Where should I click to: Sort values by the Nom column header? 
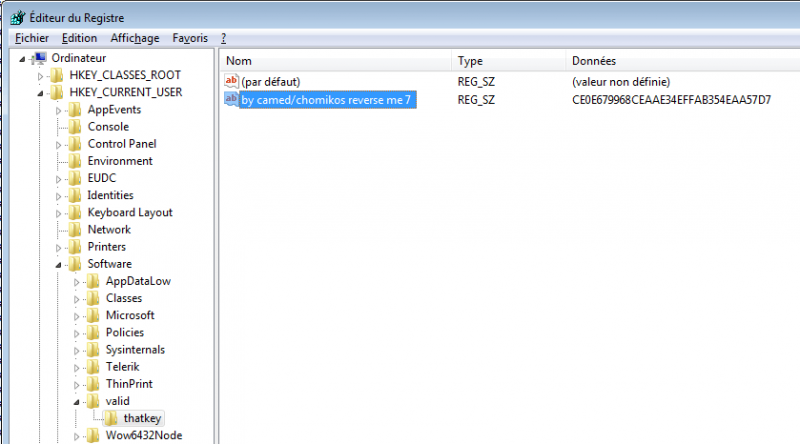pyautogui.click(x=336, y=61)
